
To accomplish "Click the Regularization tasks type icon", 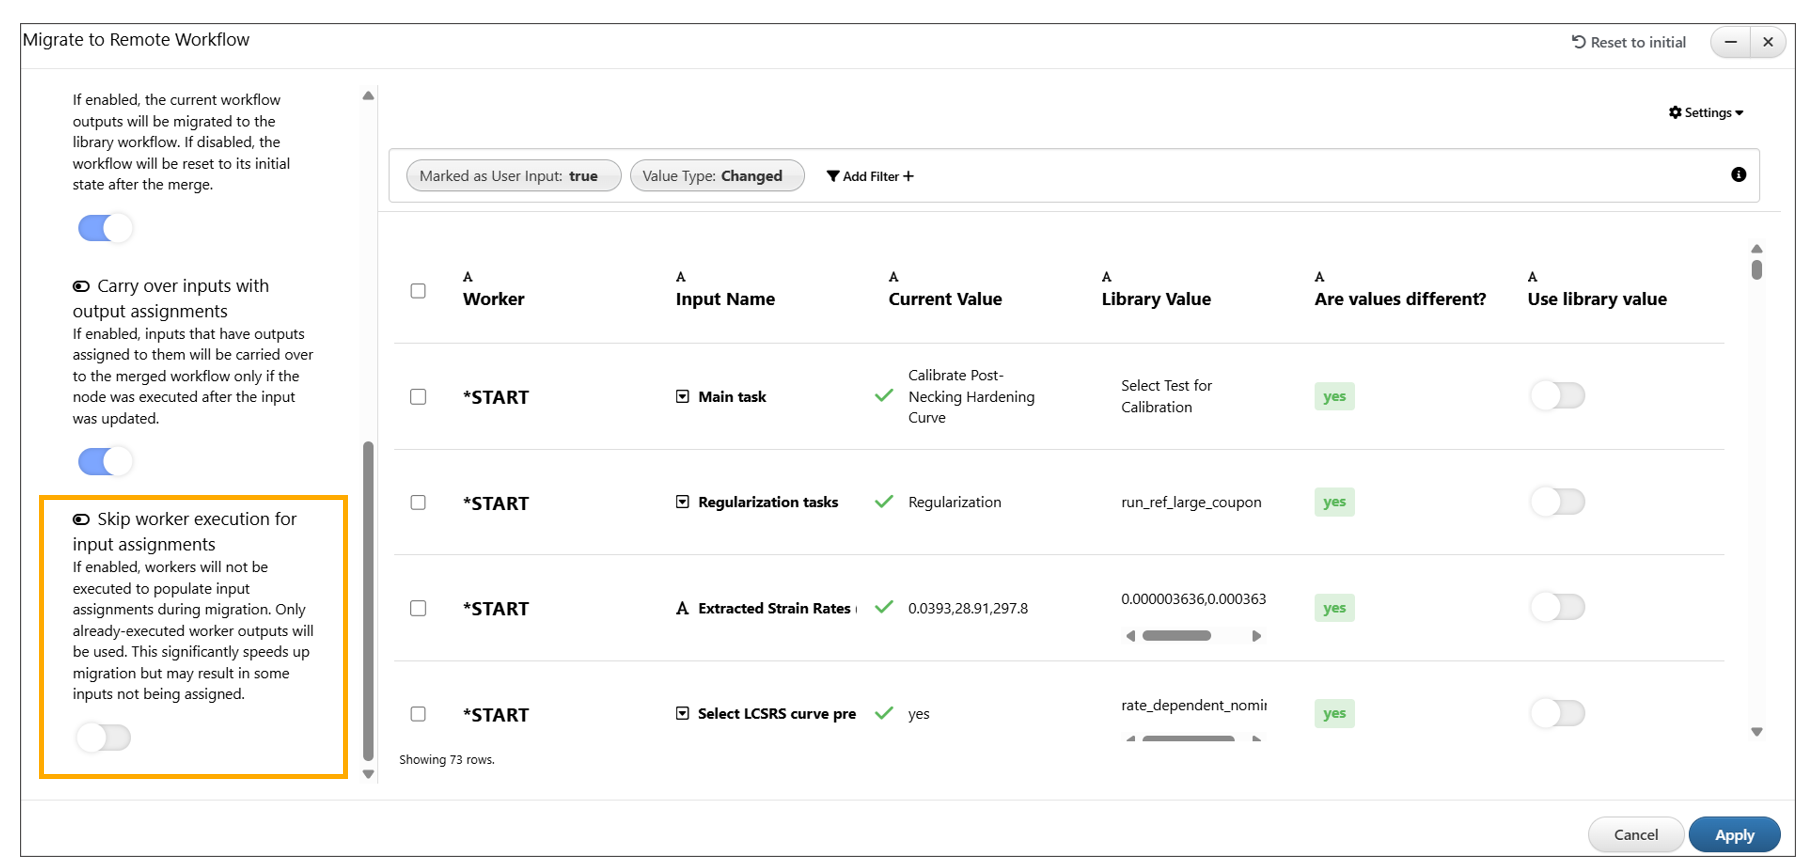I will (x=682, y=502).
